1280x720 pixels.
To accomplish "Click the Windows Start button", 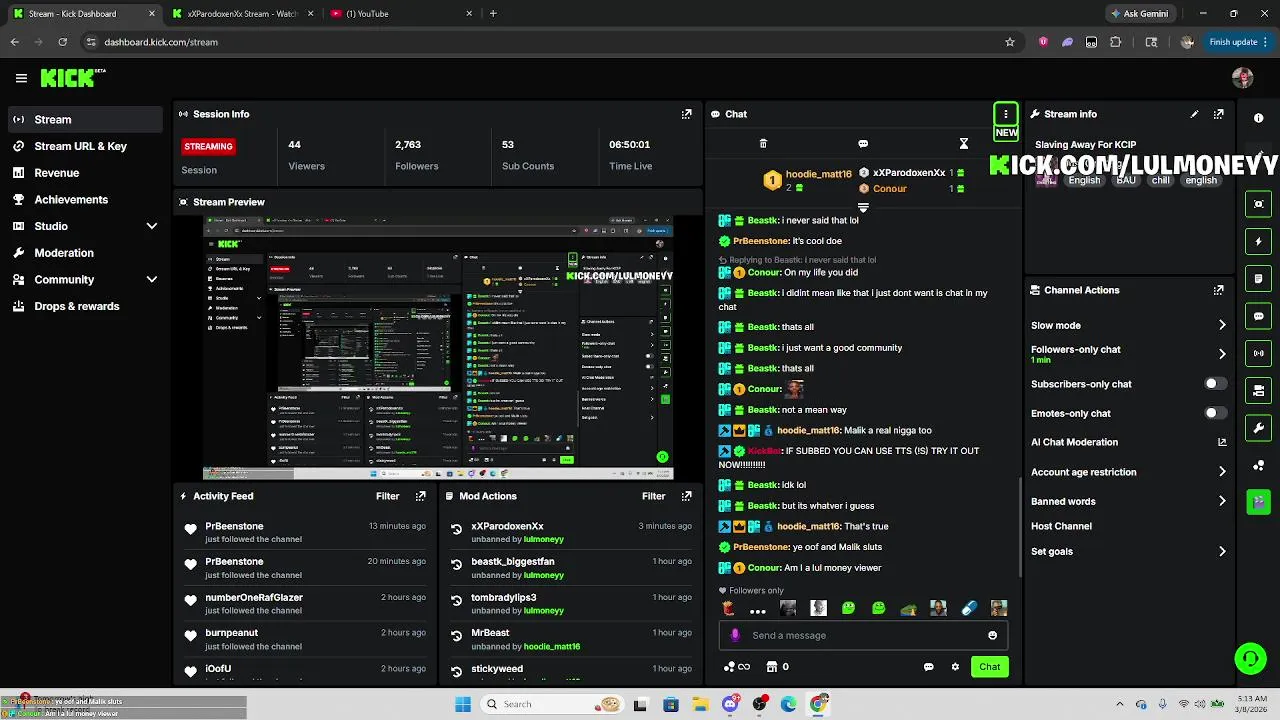I will [463, 704].
